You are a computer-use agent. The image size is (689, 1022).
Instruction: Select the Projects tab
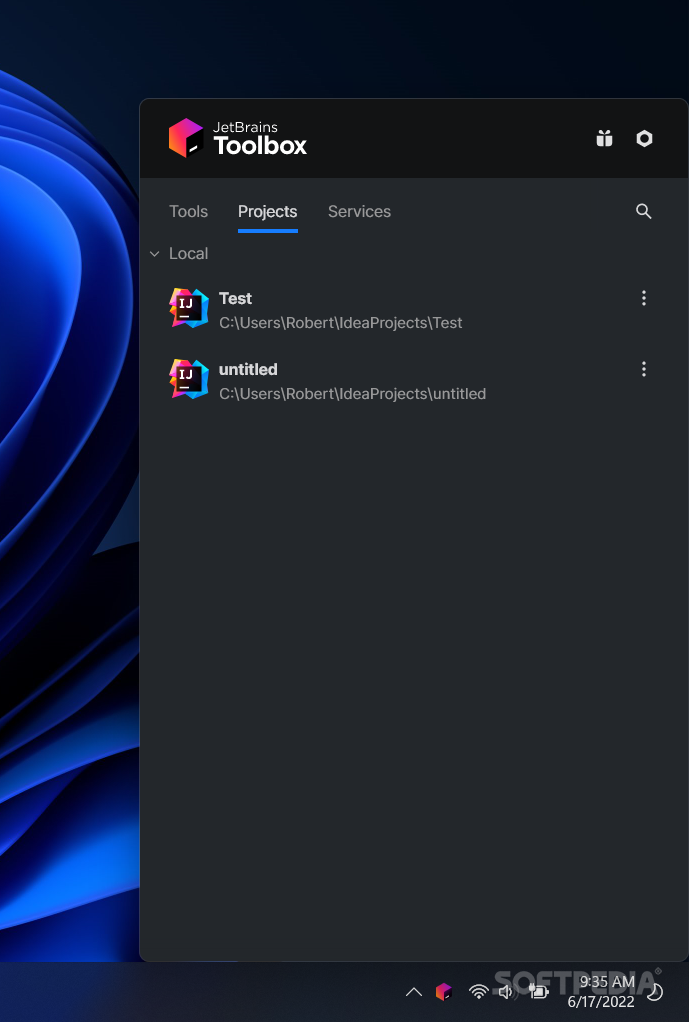pos(267,211)
